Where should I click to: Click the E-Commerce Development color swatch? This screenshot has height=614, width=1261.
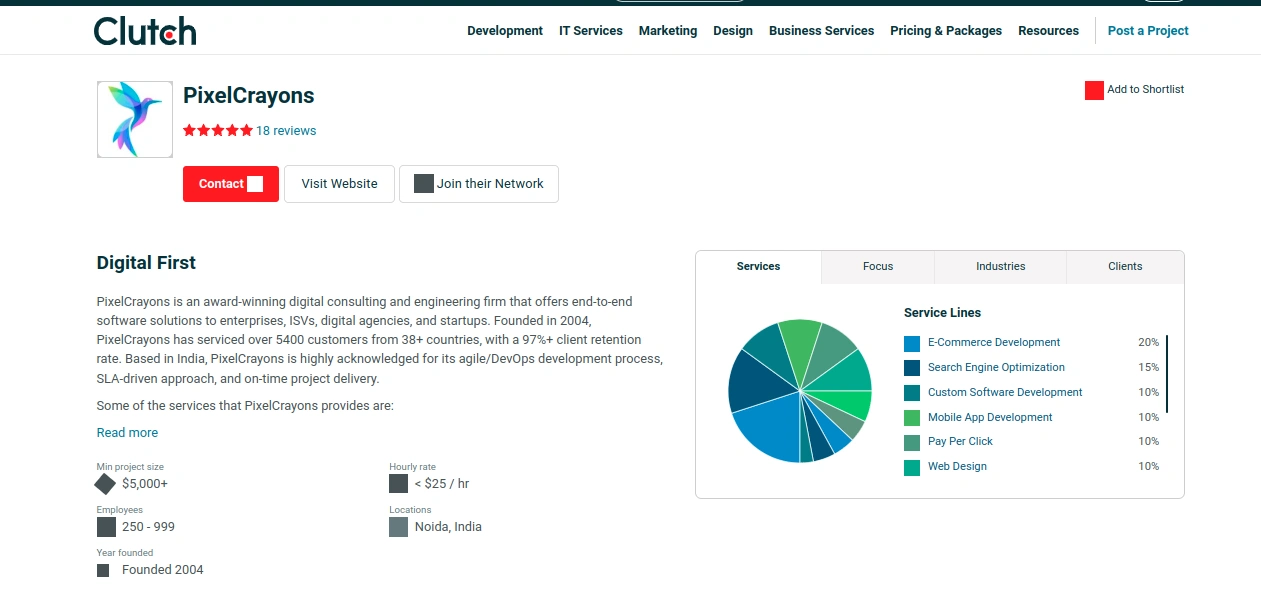(x=912, y=343)
